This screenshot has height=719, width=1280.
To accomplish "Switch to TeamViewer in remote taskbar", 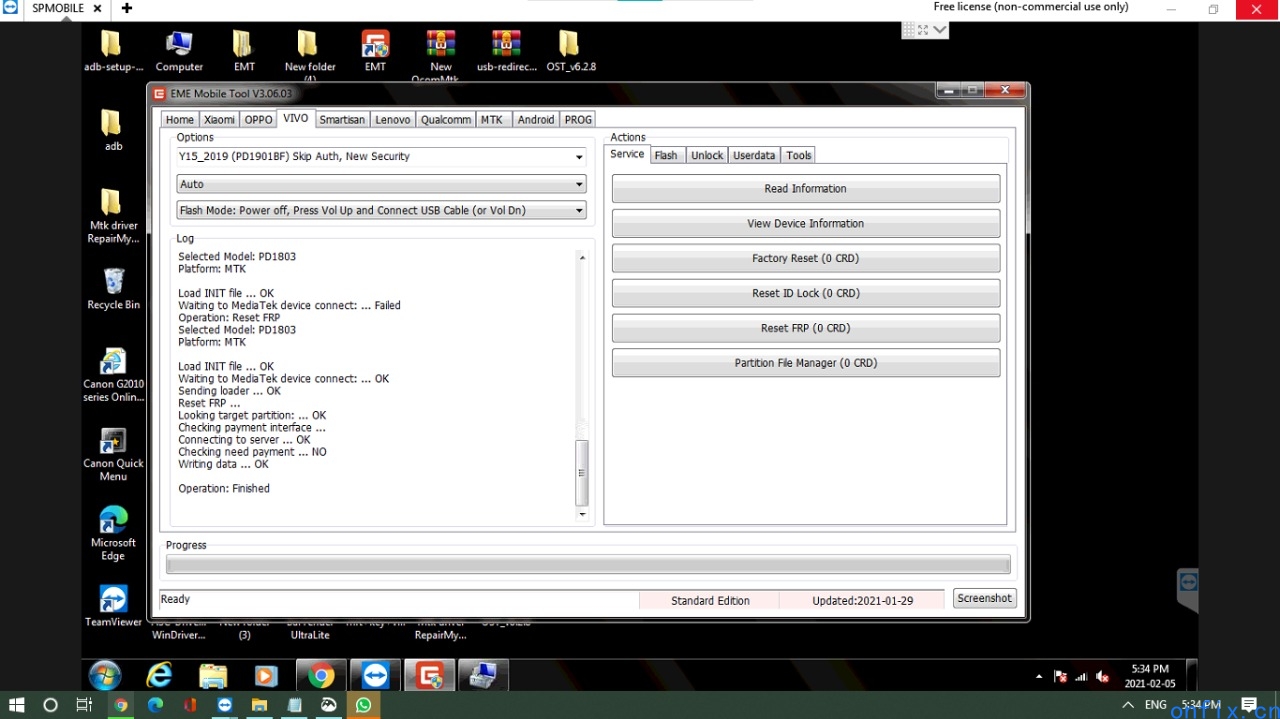I will tap(375, 676).
